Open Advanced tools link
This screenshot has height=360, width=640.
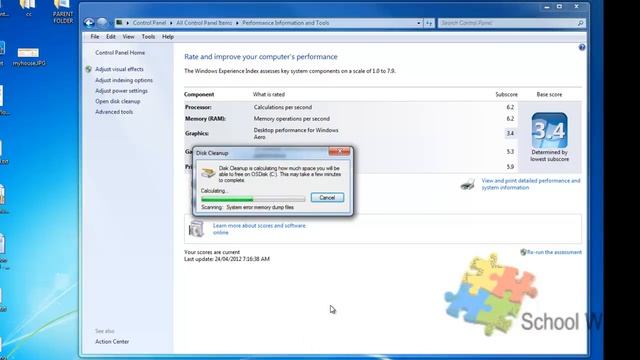coord(114,112)
